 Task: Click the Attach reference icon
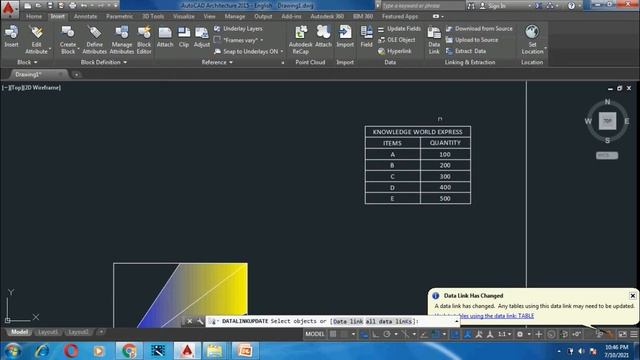point(165,33)
